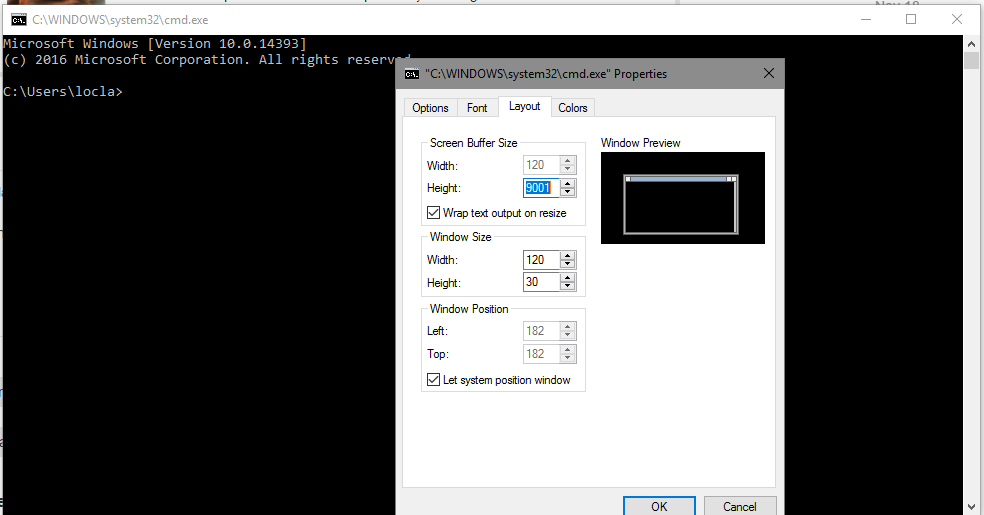984x515 pixels.
Task: Click the Screen Buffer Height input field
Action: (x=540, y=188)
